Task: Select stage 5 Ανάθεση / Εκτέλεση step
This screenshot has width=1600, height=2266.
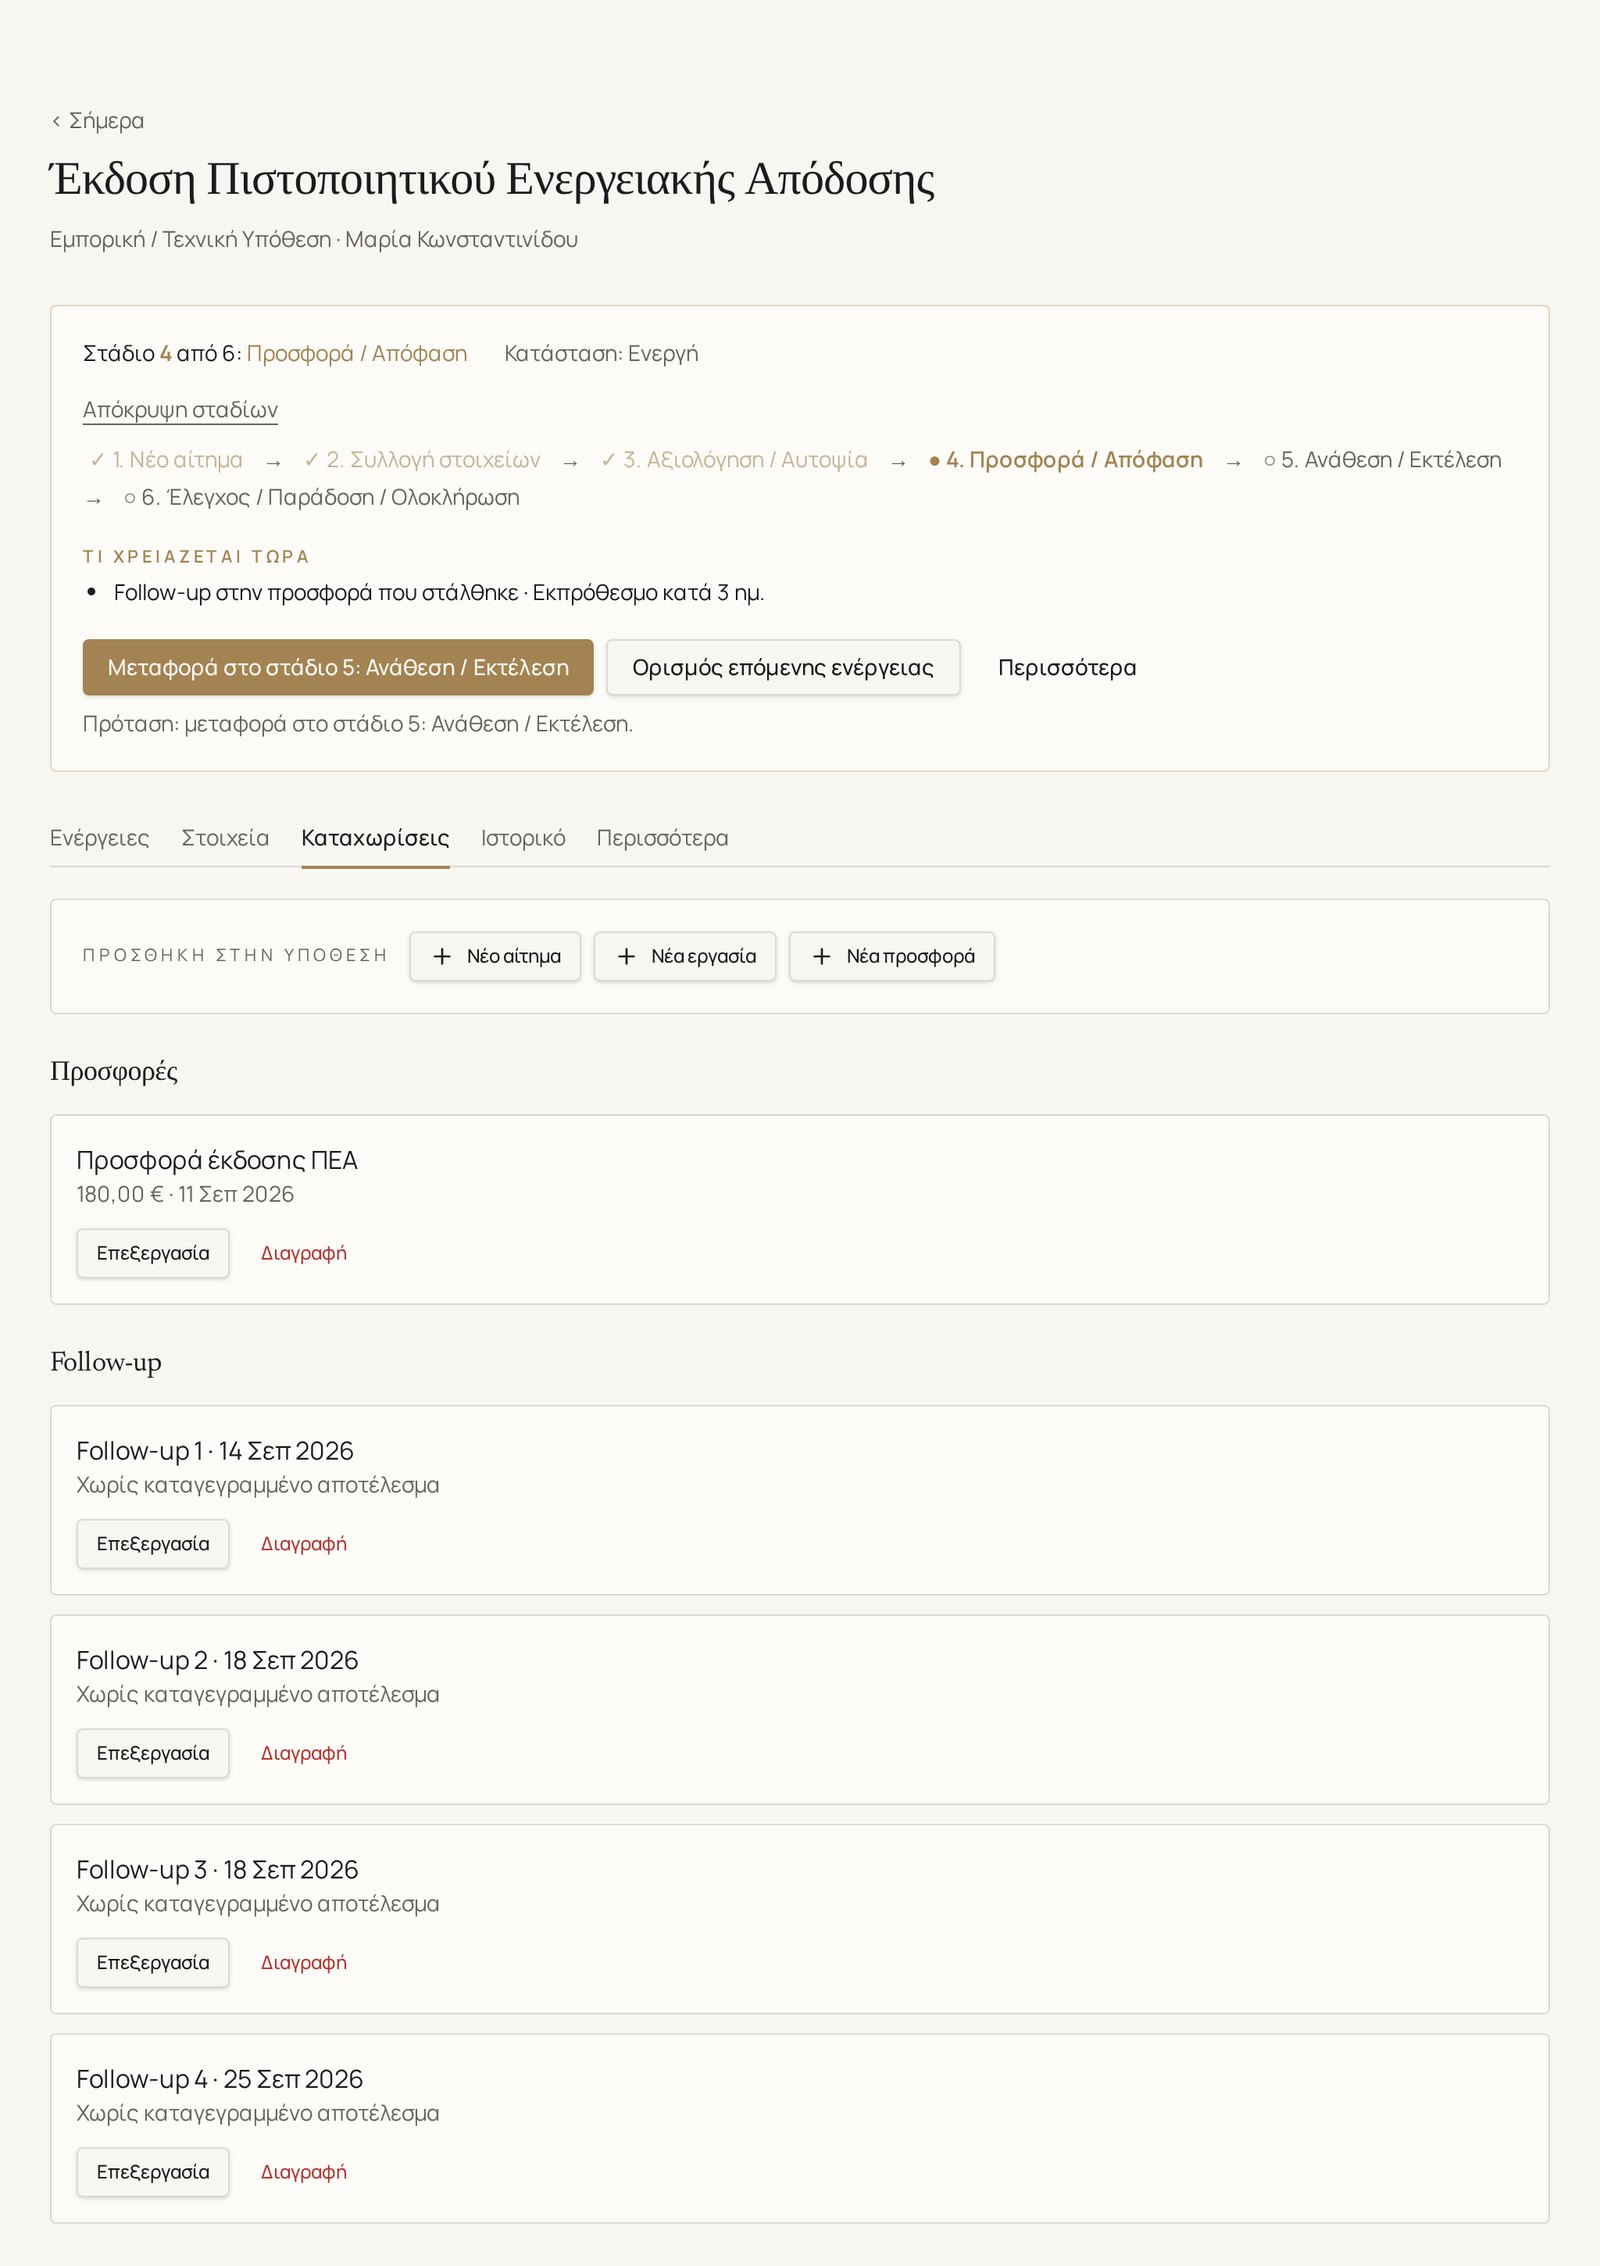Action: [1383, 460]
